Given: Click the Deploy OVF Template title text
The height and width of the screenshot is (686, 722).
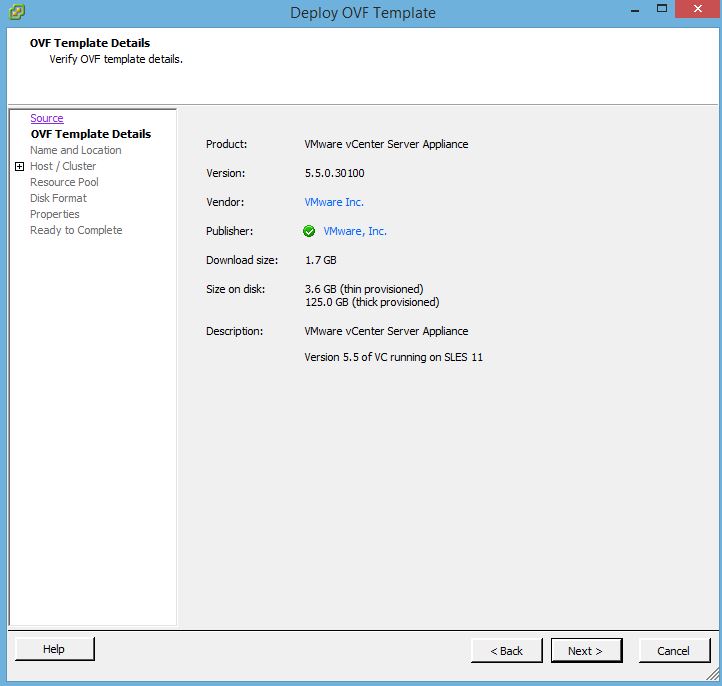Looking at the screenshot, I should pyautogui.click(x=363, y=13).
